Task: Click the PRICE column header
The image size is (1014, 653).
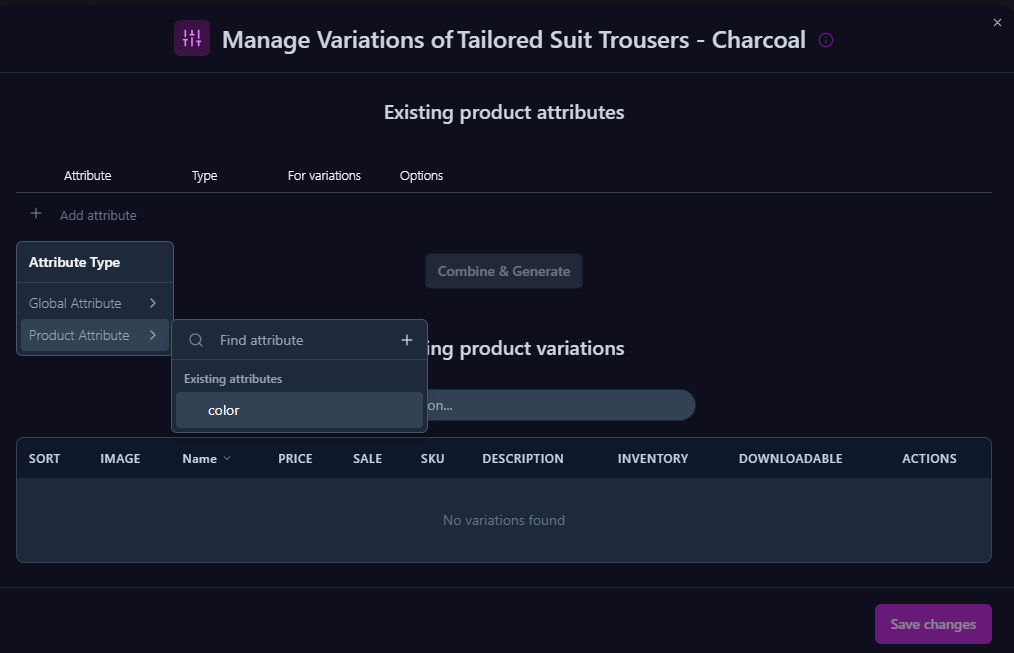Action: click(x=295, y=458)
